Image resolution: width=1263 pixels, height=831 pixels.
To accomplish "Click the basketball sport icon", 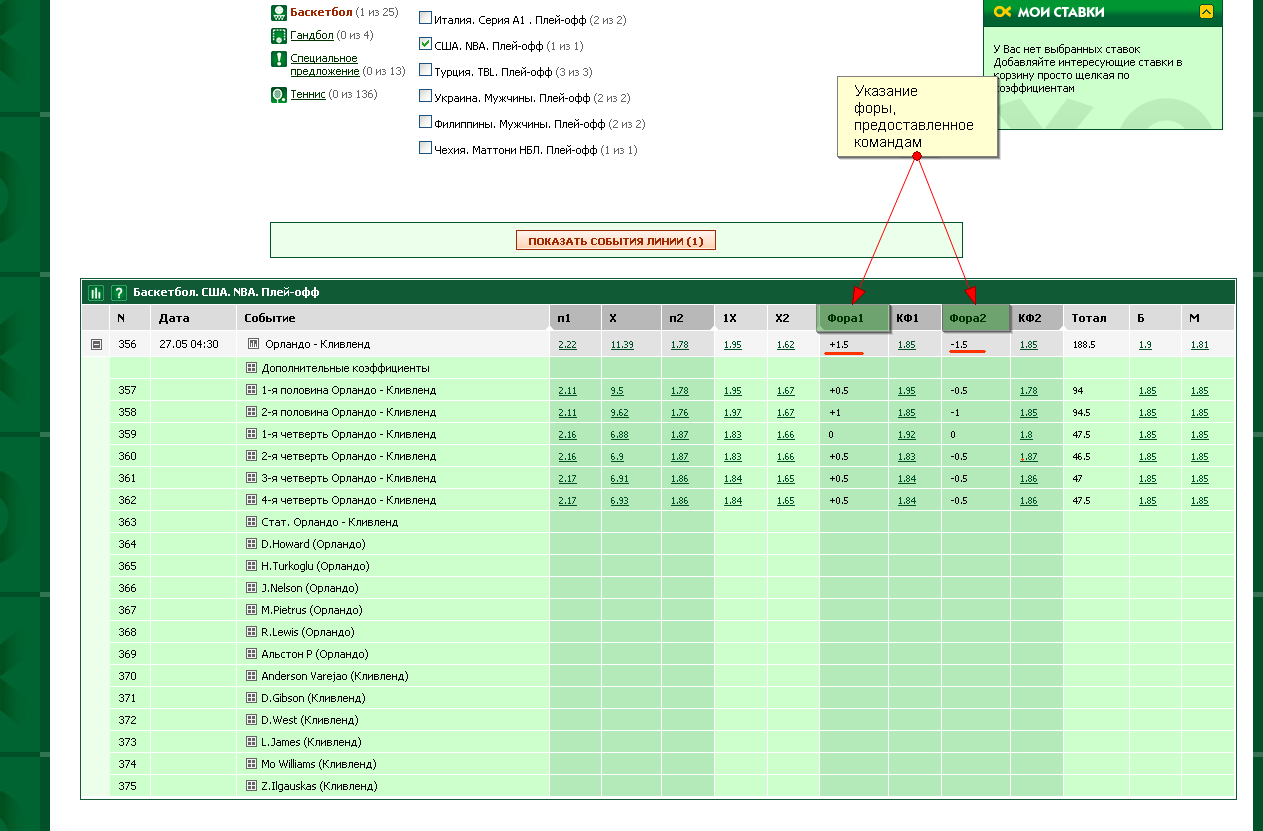I will (x=279, y=13).
